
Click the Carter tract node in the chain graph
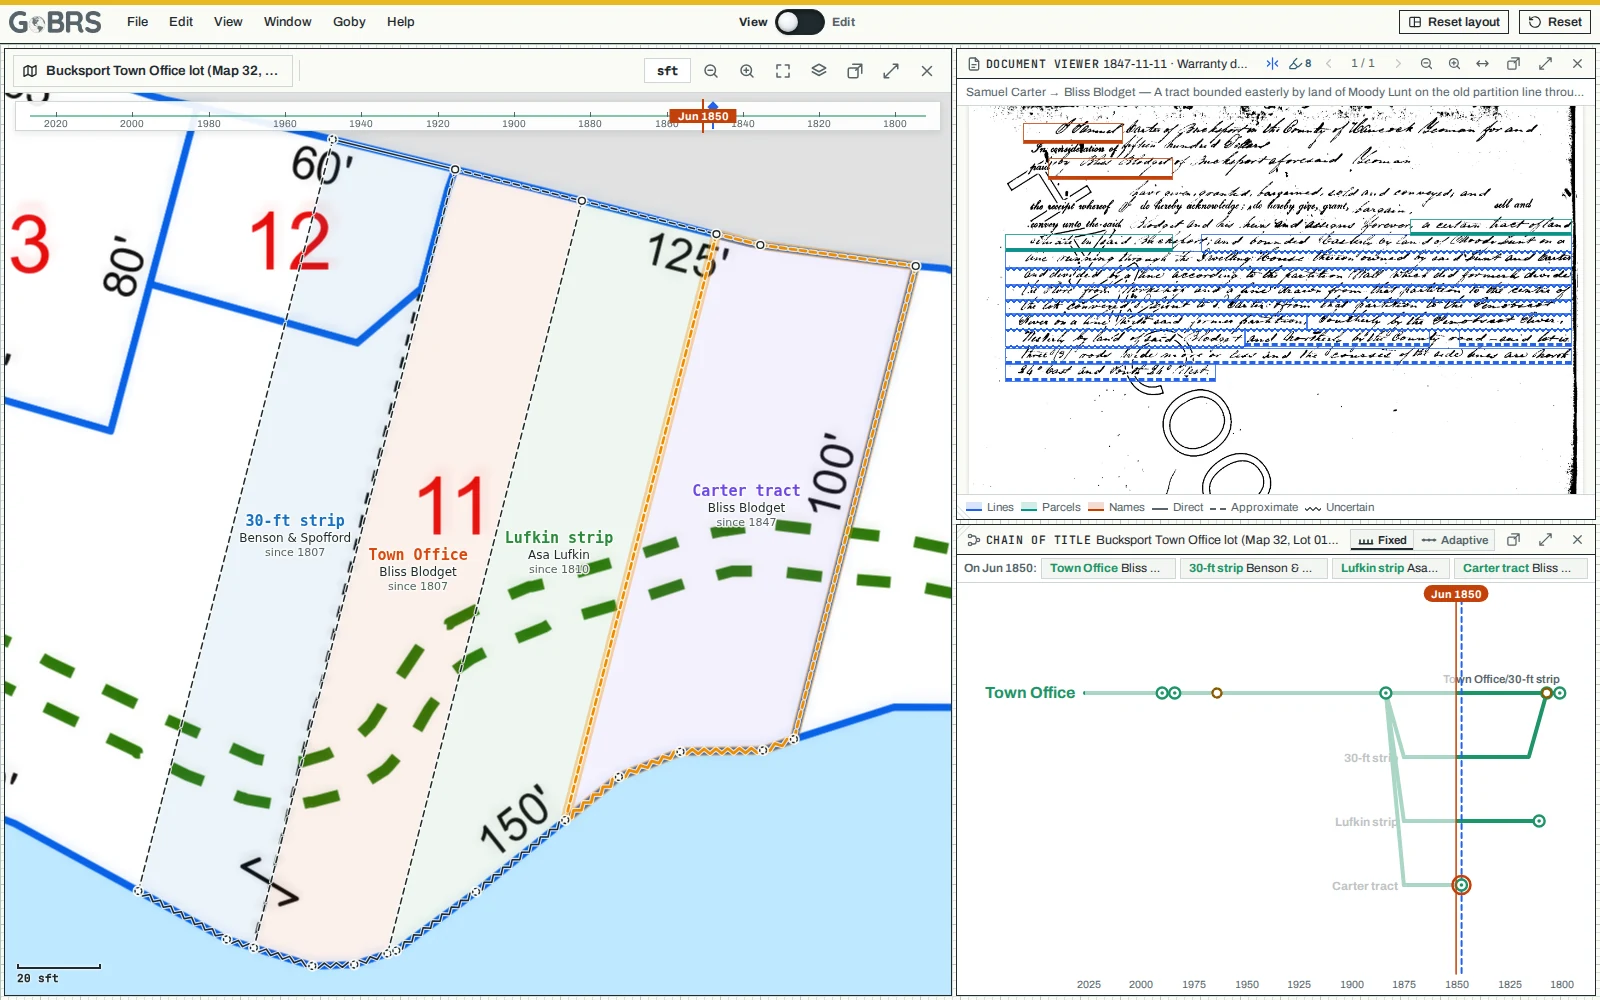pyautogui.click(x=1462, y=885)
